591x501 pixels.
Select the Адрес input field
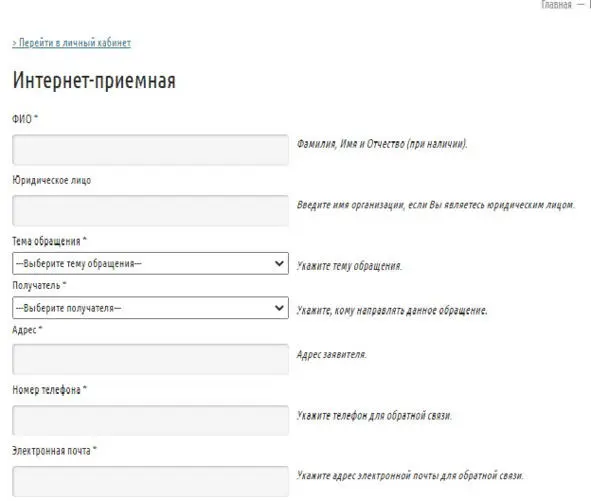[x=150, y=359]
